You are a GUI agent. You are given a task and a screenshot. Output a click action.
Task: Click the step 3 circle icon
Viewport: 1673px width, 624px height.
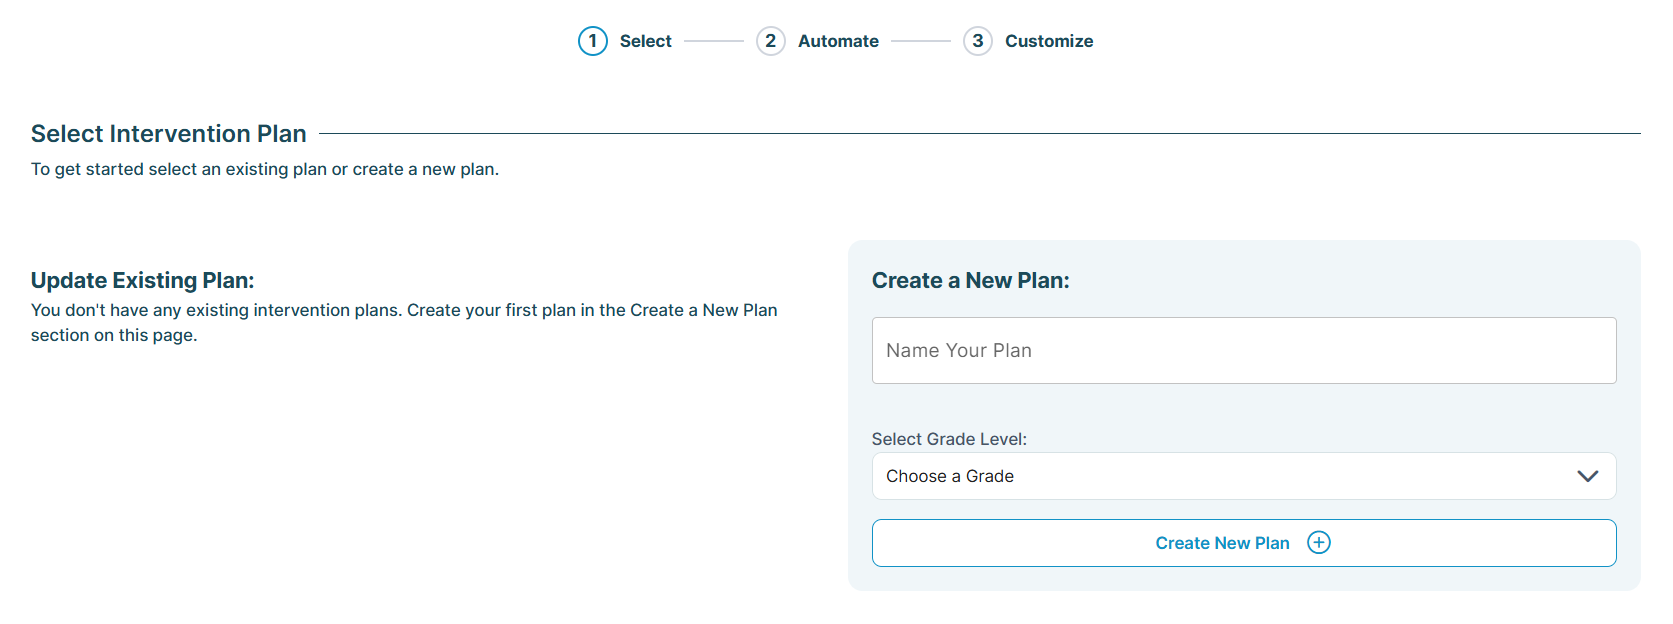click(x=977, y=41)
